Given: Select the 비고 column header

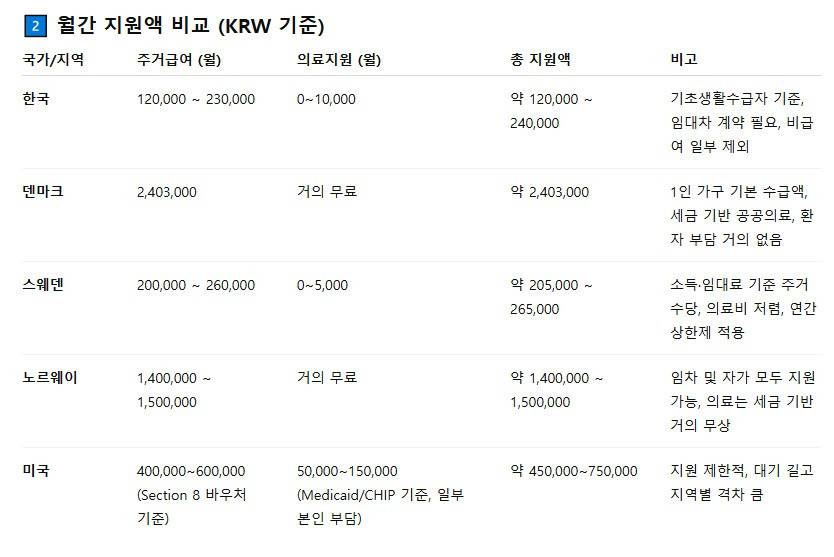Looking at the screenshot, I should point(684,59).
